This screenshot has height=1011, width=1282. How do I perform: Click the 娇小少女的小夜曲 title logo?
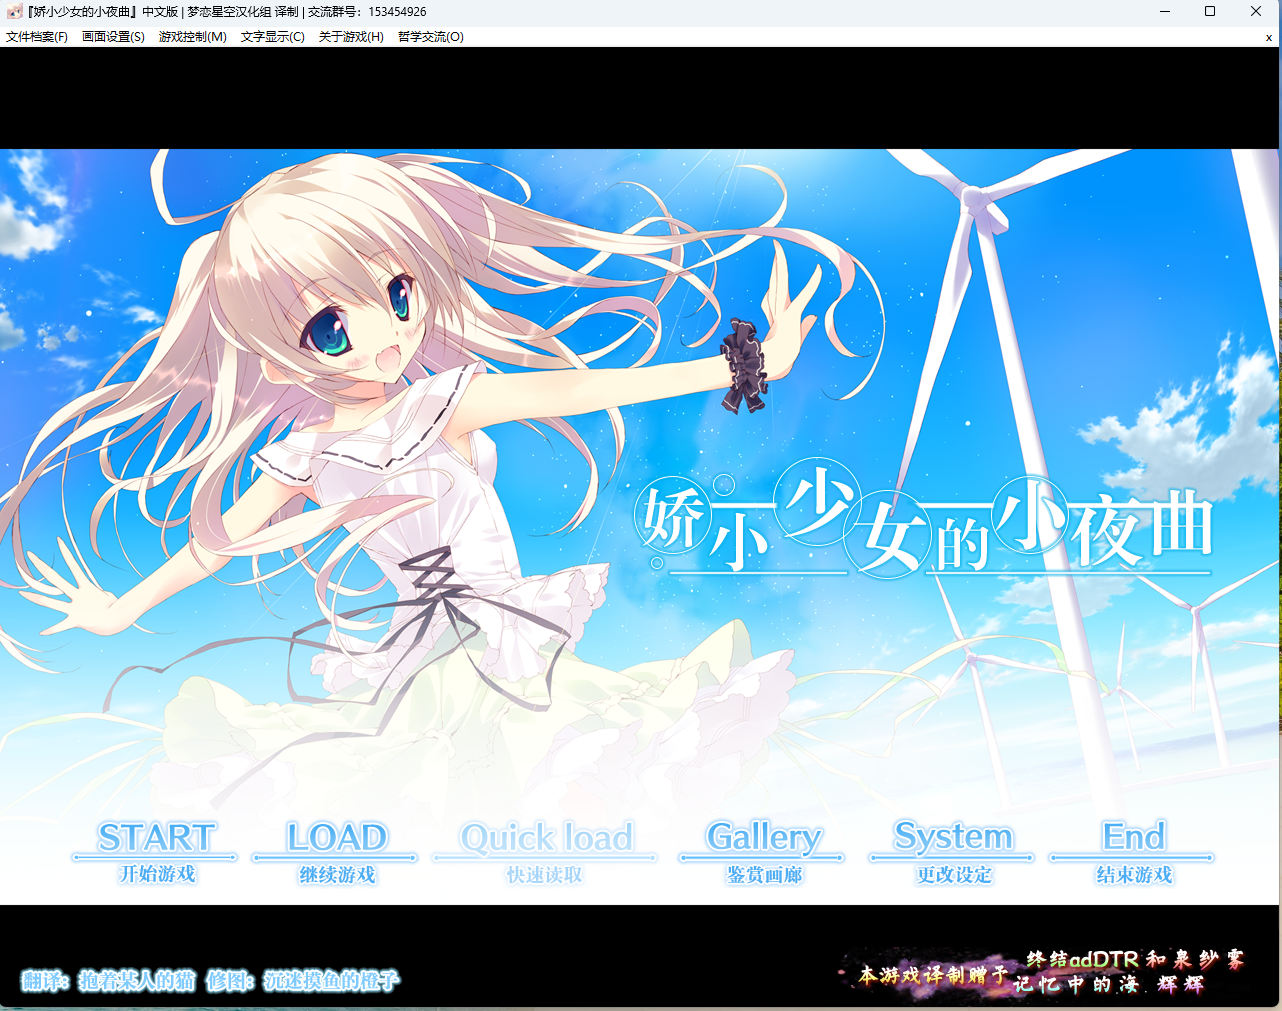coord(925,520)
